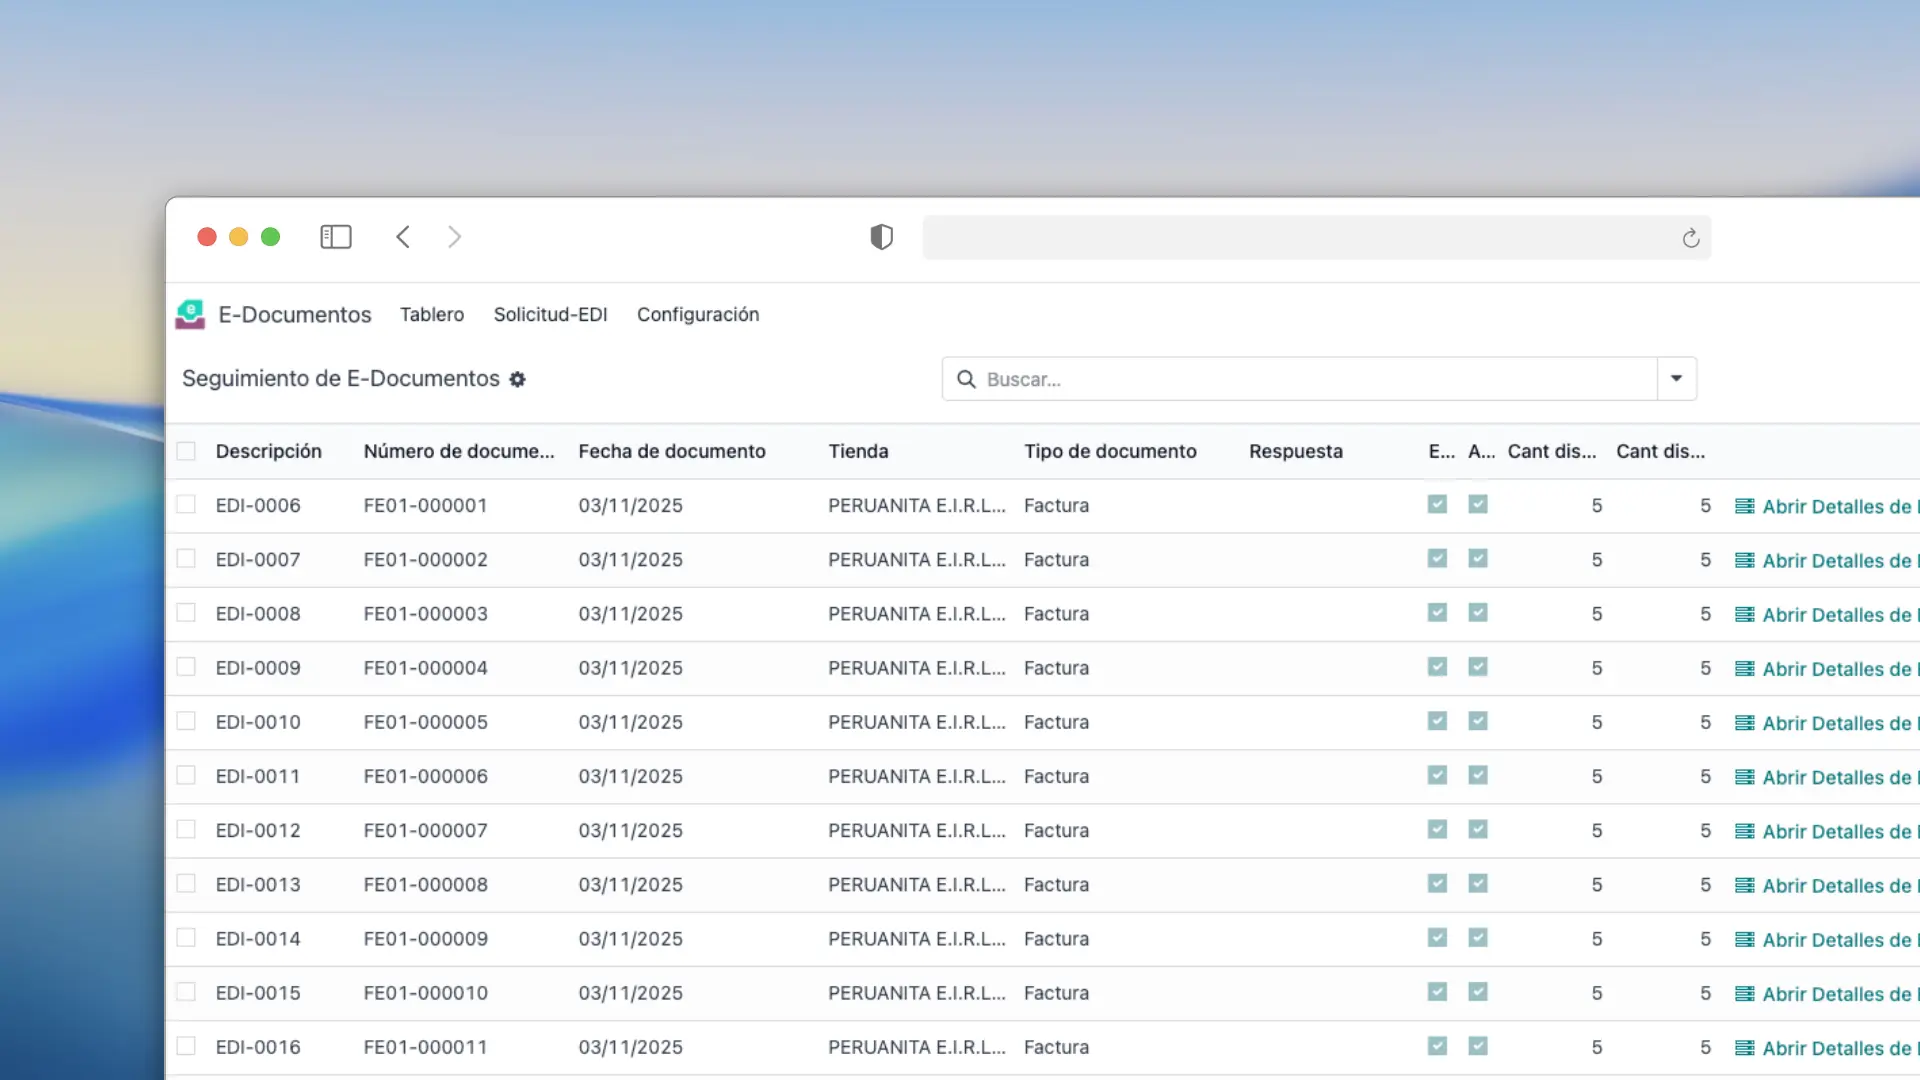Click the browser forward arrow
The image size is (1920, 1080).
[x=454, y=237]
